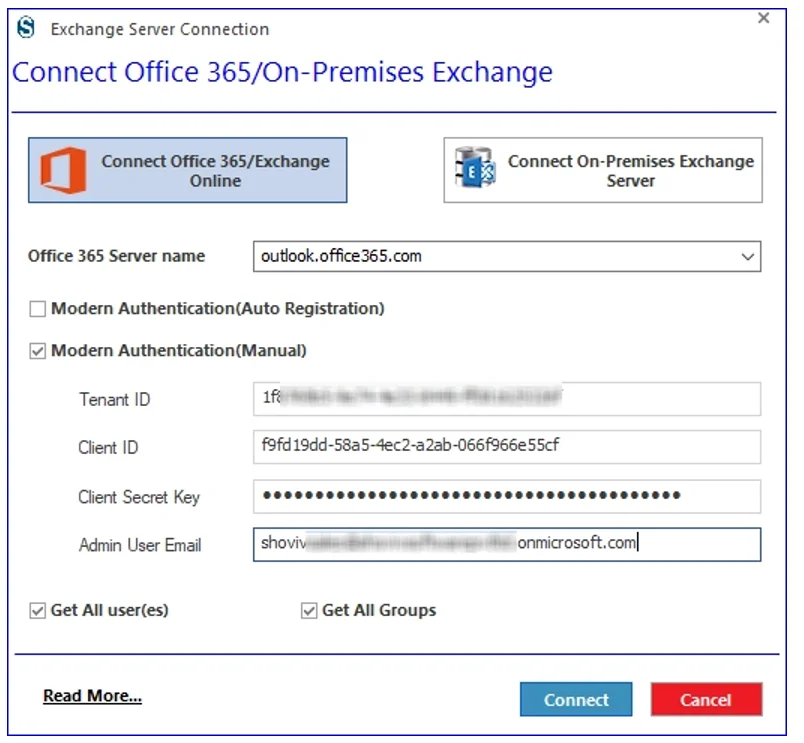Click the Exchange server database icon
This screenshot has width=804, height=743.
point(475,168)
